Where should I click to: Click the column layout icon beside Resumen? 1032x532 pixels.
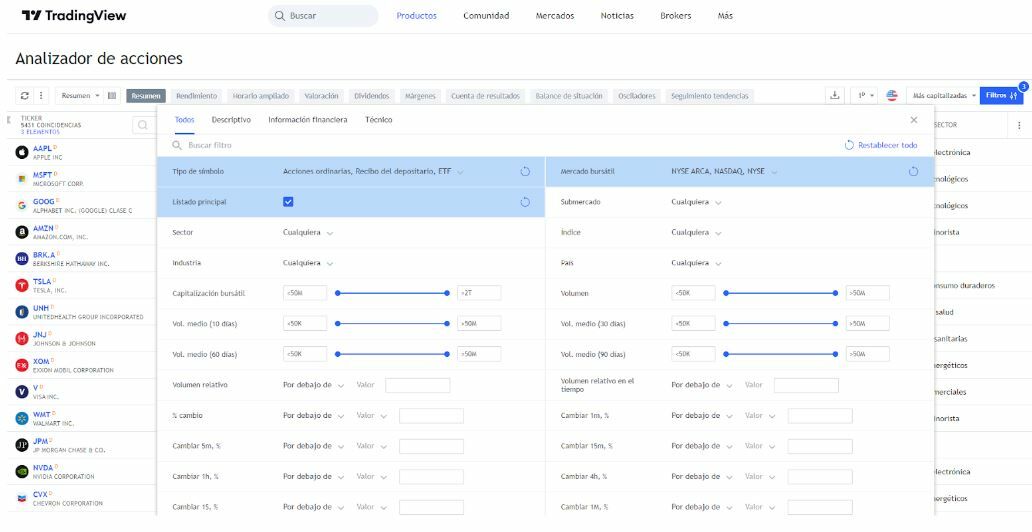pos(112,96)
